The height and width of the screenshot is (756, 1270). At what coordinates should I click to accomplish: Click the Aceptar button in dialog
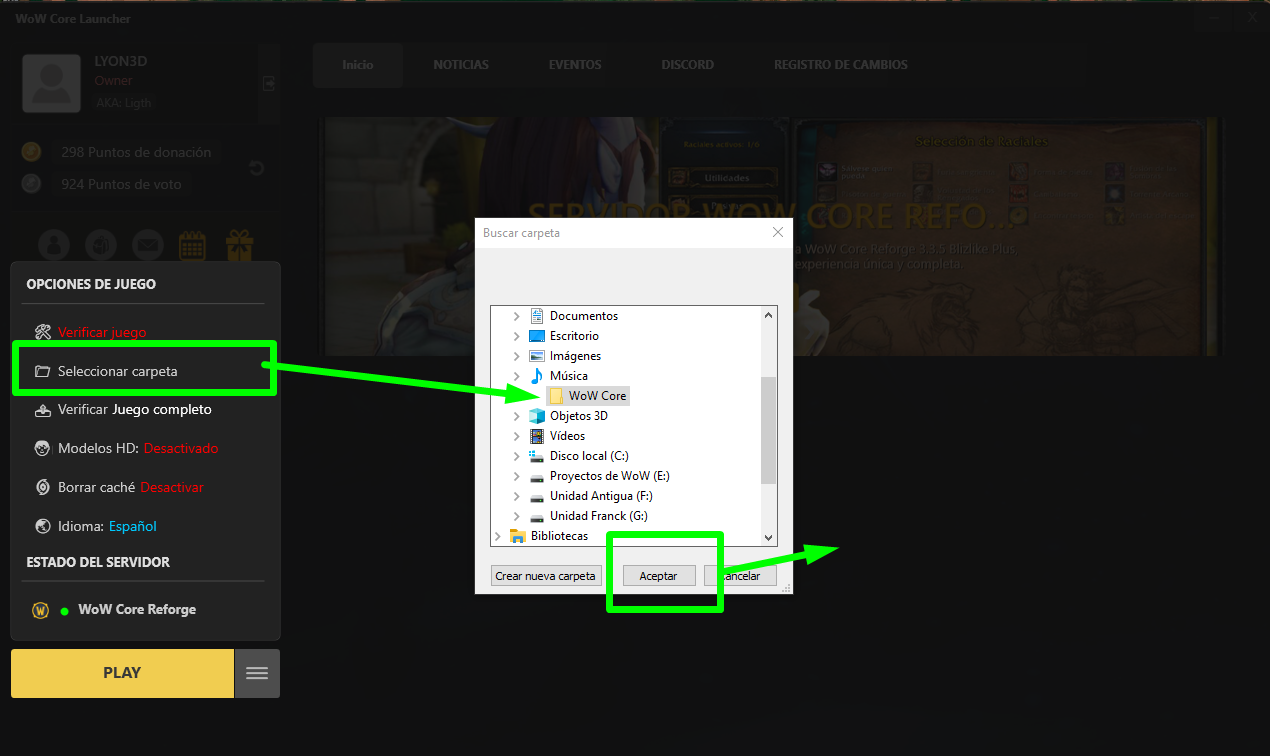[x=659, y=576]
